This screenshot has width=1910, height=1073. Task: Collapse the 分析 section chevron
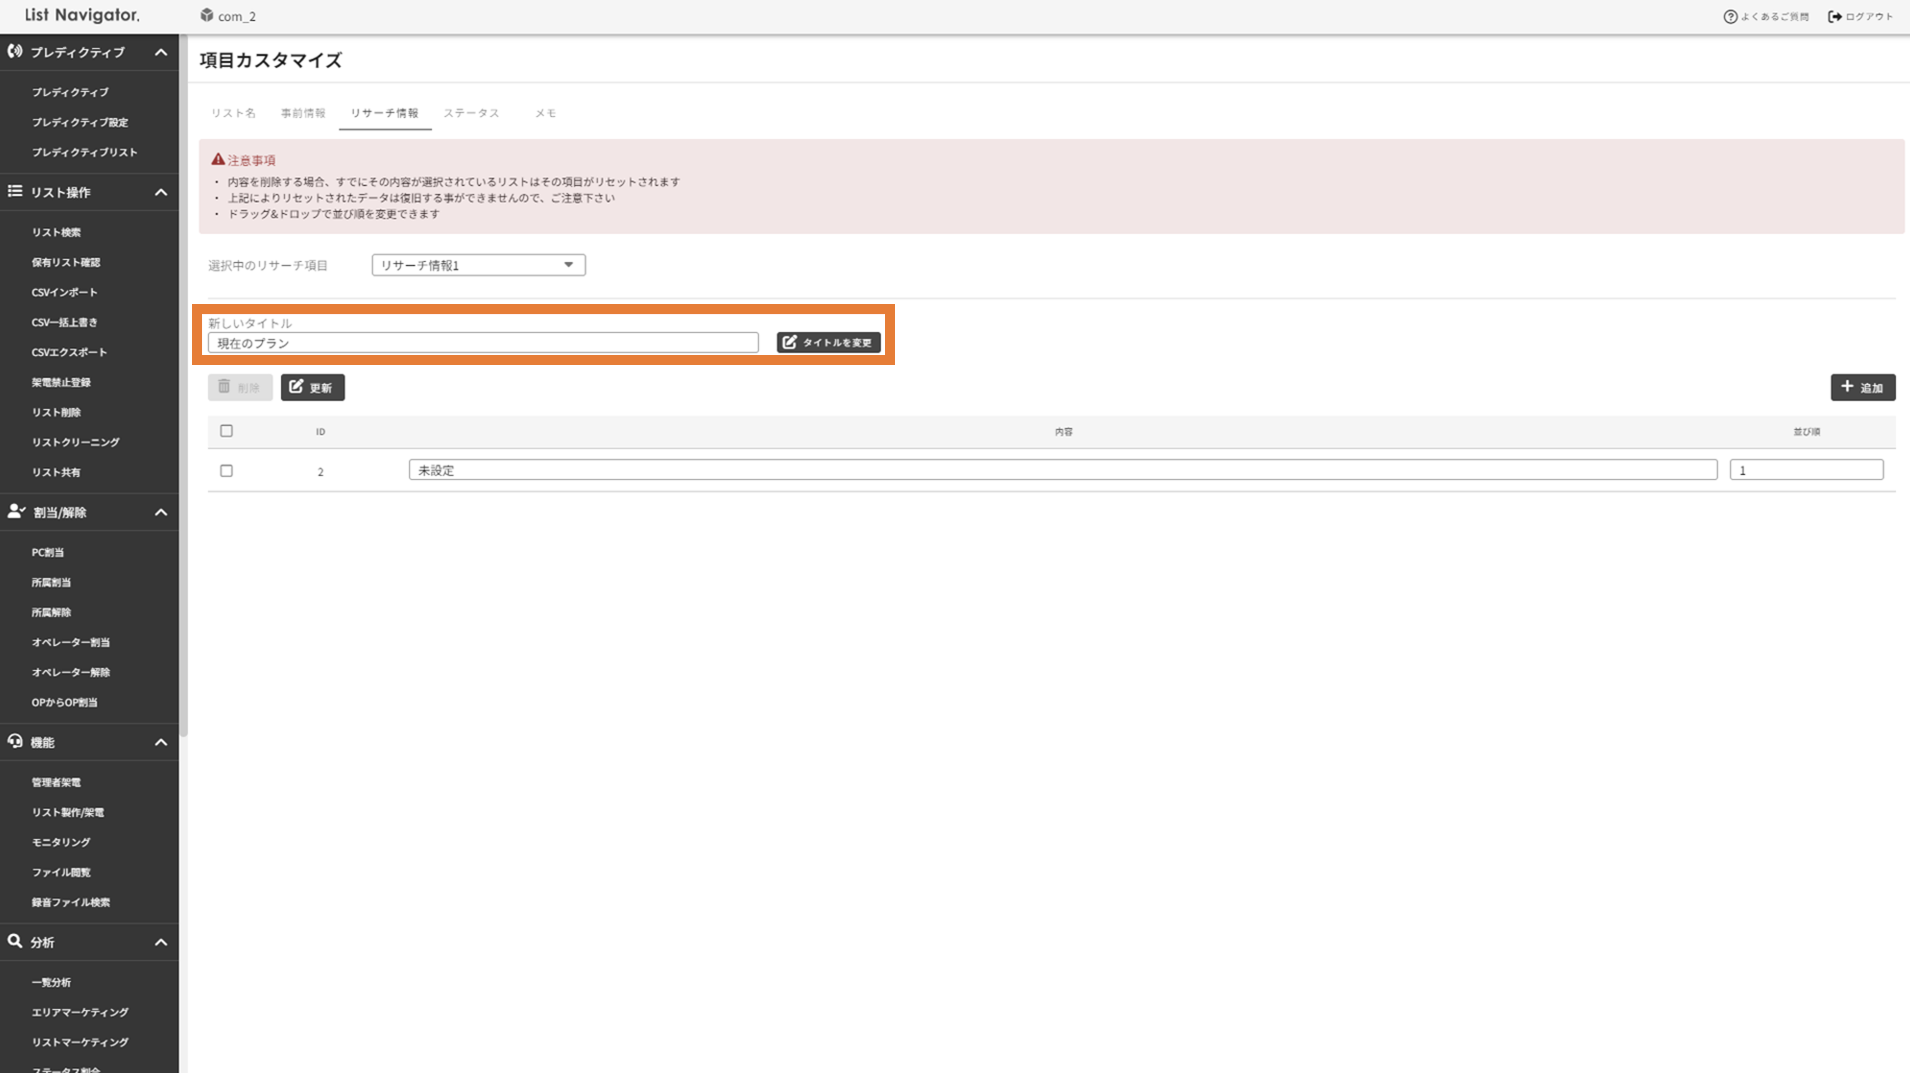coord(161,942)
